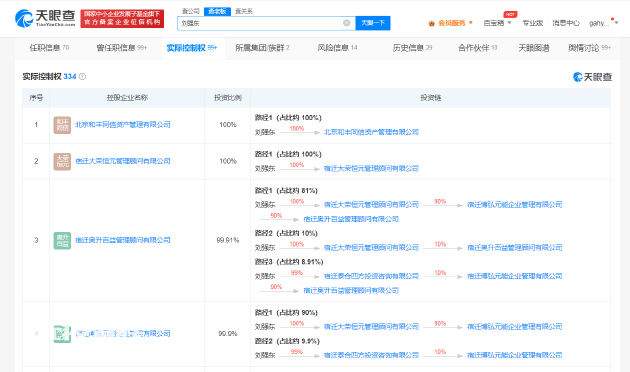The width and height of the screenshot is (630, 372).
Task: Switch to the 查公司 search tab
Action: click(x=190, y=11)
